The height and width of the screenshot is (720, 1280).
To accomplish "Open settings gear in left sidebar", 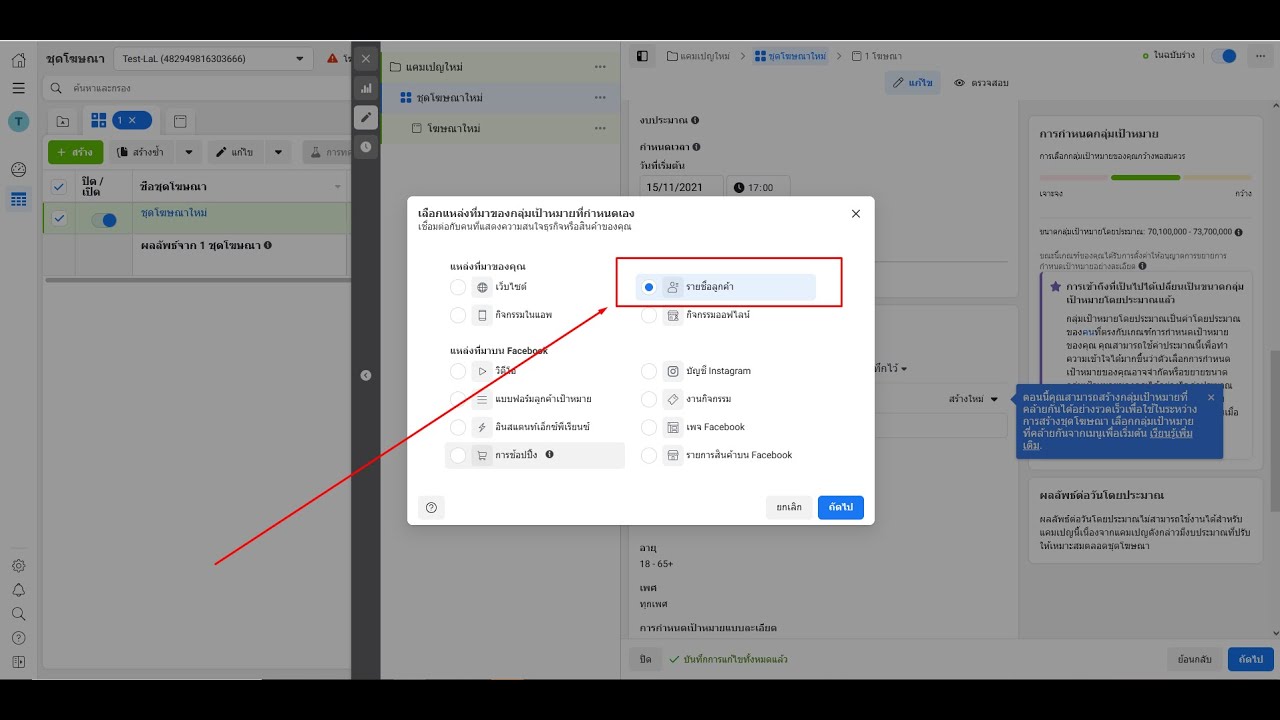I will [x=18, y=566].
